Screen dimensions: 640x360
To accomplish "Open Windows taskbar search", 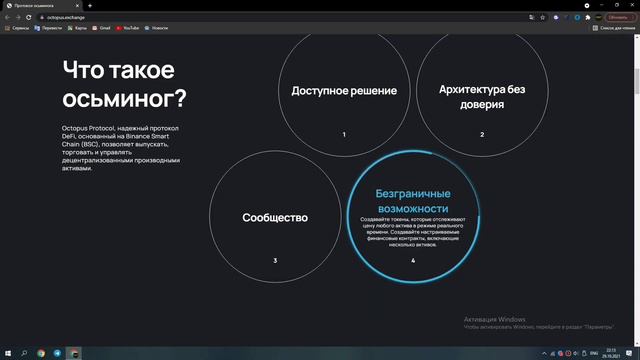I will [24, 353].
